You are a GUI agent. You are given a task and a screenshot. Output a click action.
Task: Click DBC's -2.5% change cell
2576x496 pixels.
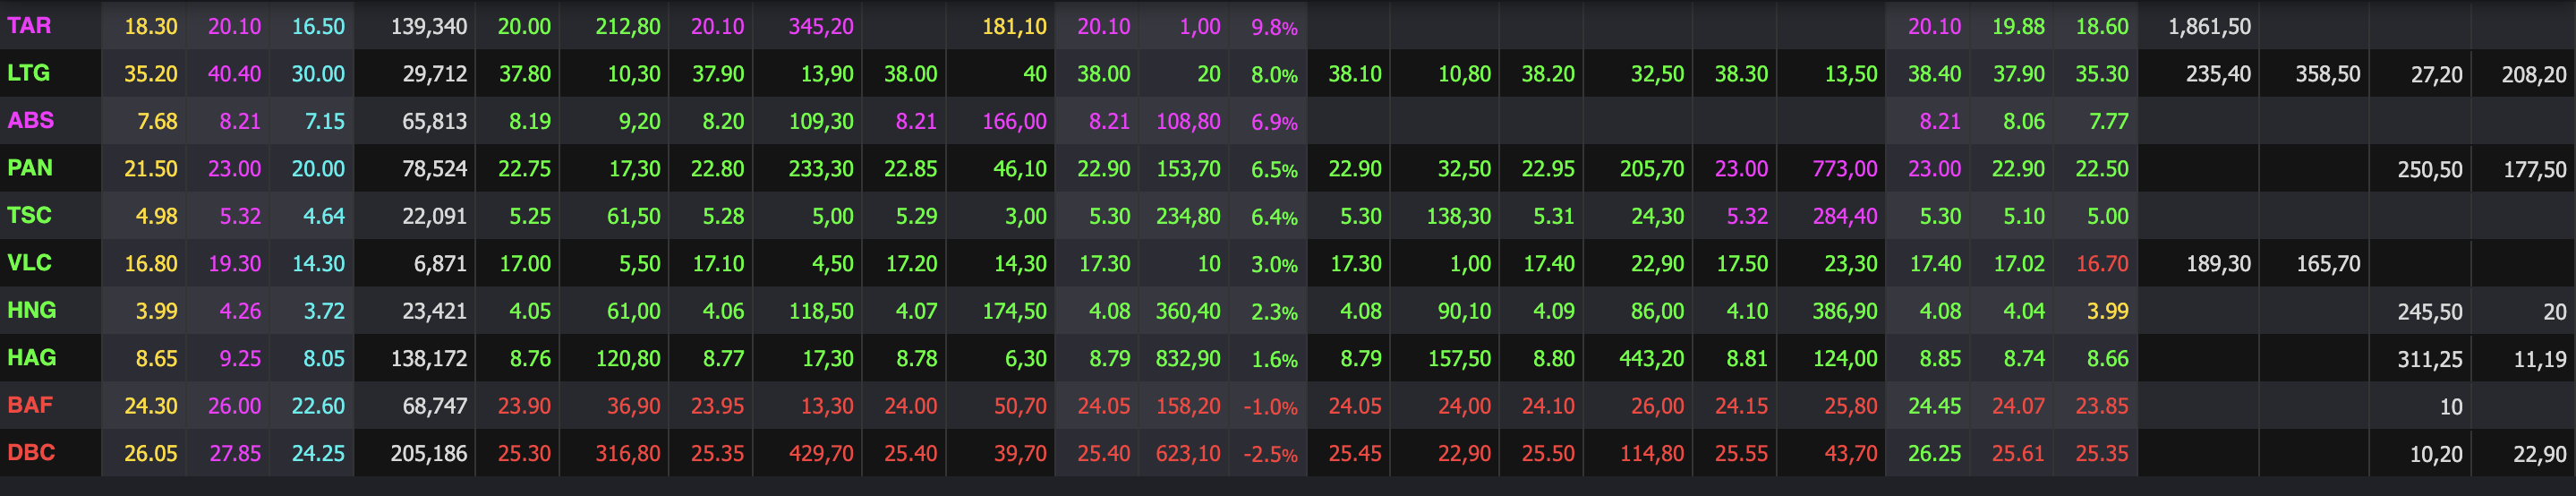coord(1270,454)
